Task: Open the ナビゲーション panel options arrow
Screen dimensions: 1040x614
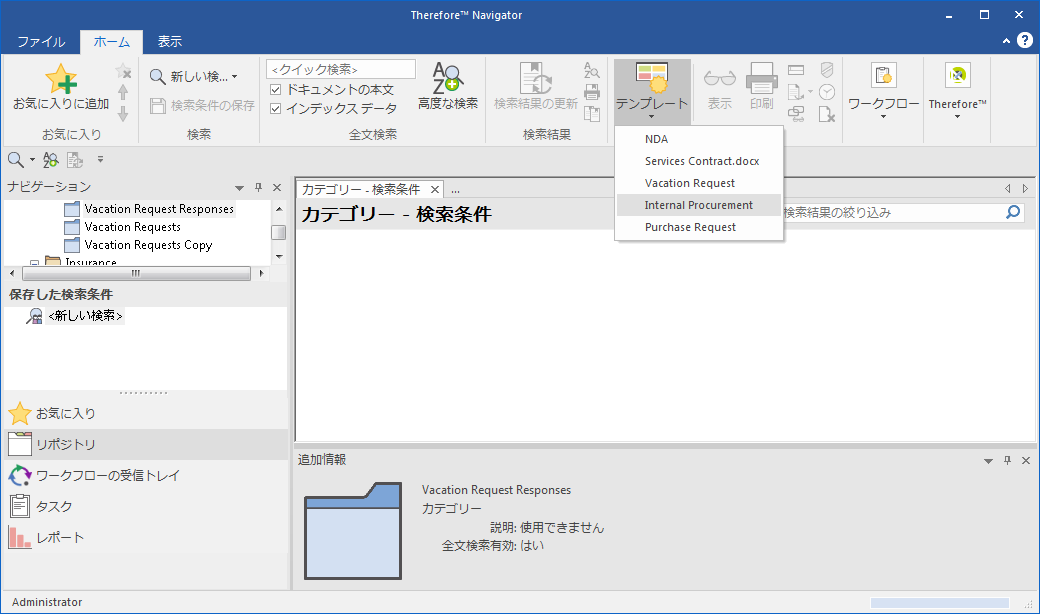Action: pyautogui.click(x=239, y=188)
